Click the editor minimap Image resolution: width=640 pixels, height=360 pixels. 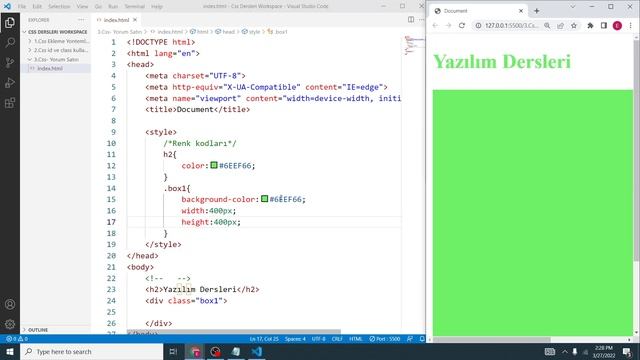(x=413, y=45)
